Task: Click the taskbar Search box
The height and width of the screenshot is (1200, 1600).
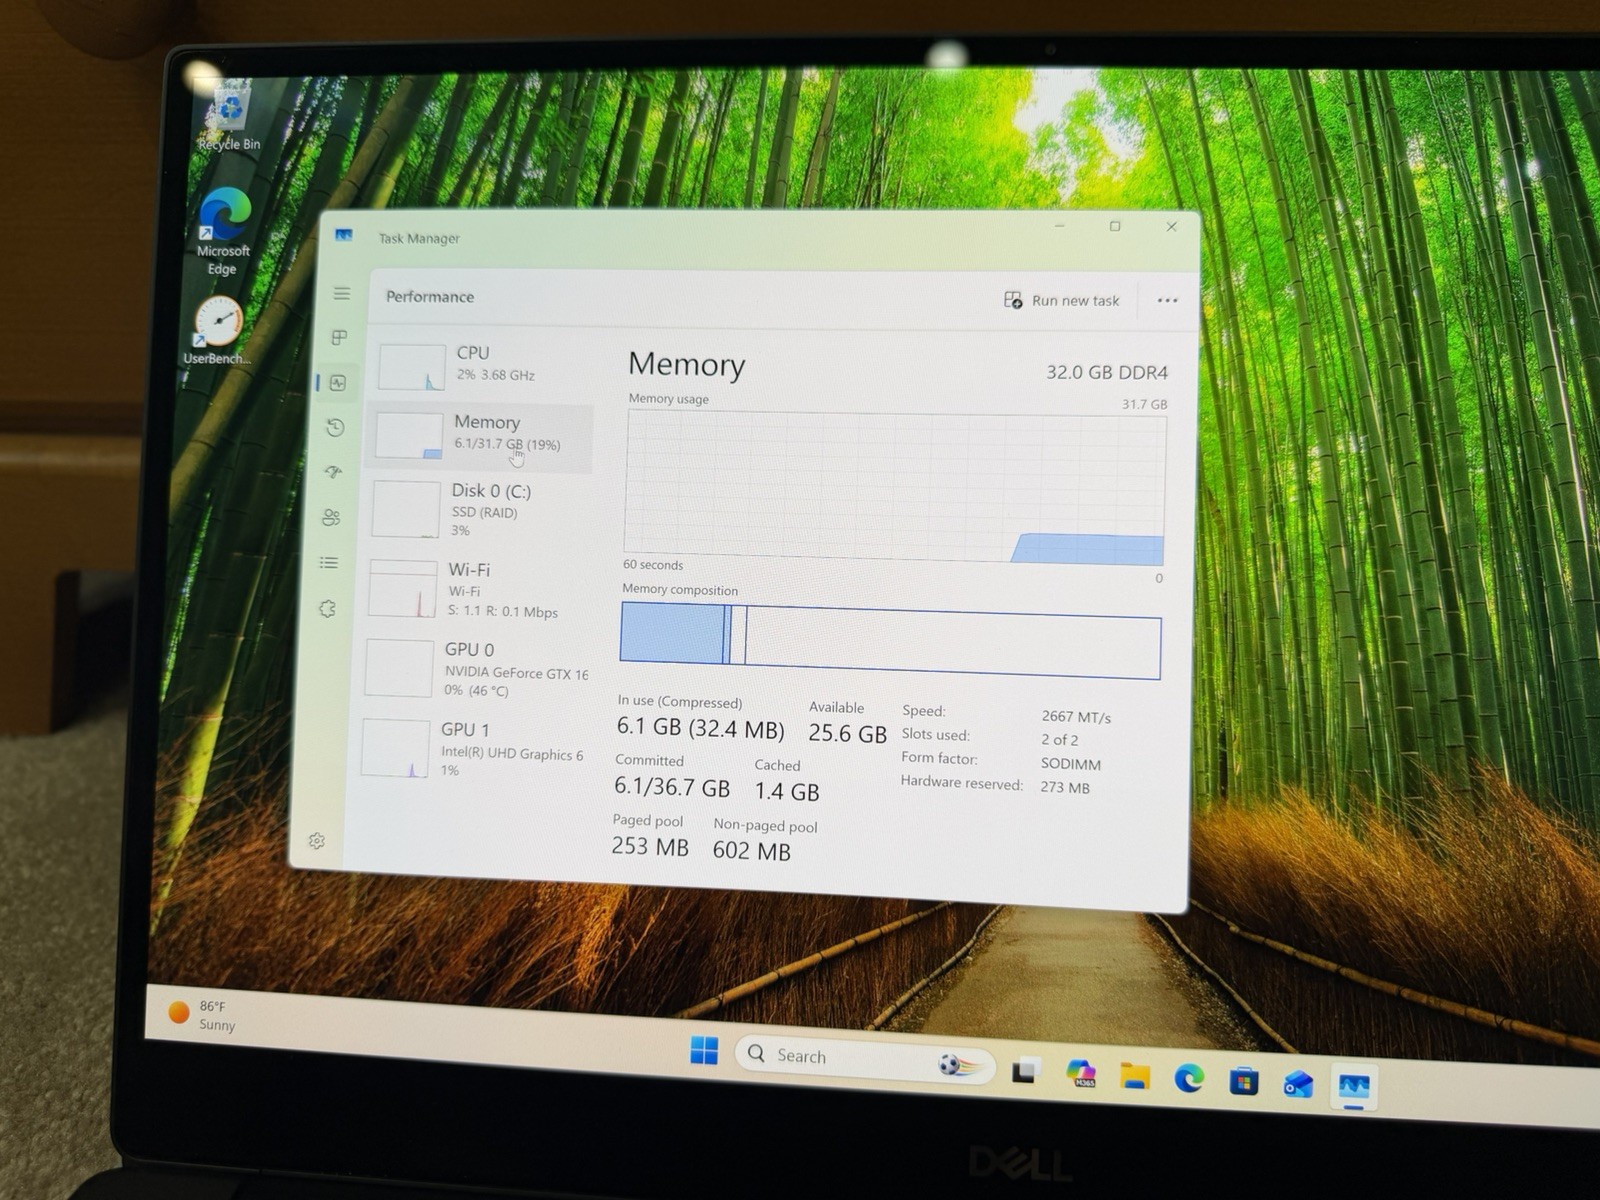Action: [x=865, y=1059]
